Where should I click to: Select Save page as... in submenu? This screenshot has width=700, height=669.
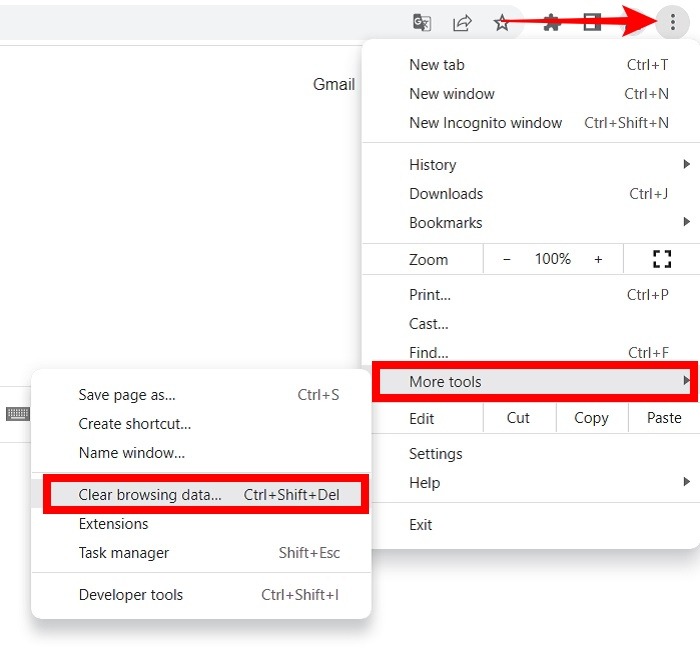coord(201,395)
